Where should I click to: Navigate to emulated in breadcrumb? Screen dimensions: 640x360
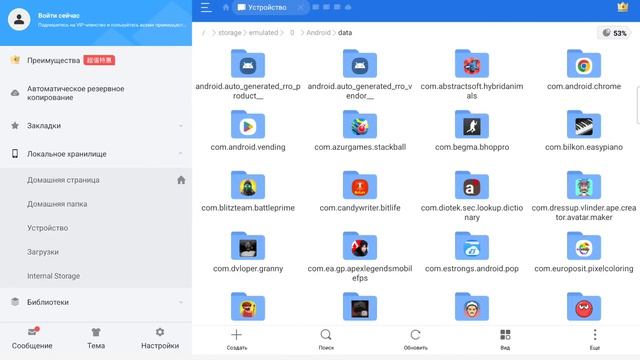pyautogui.click(x=263, y=33)
